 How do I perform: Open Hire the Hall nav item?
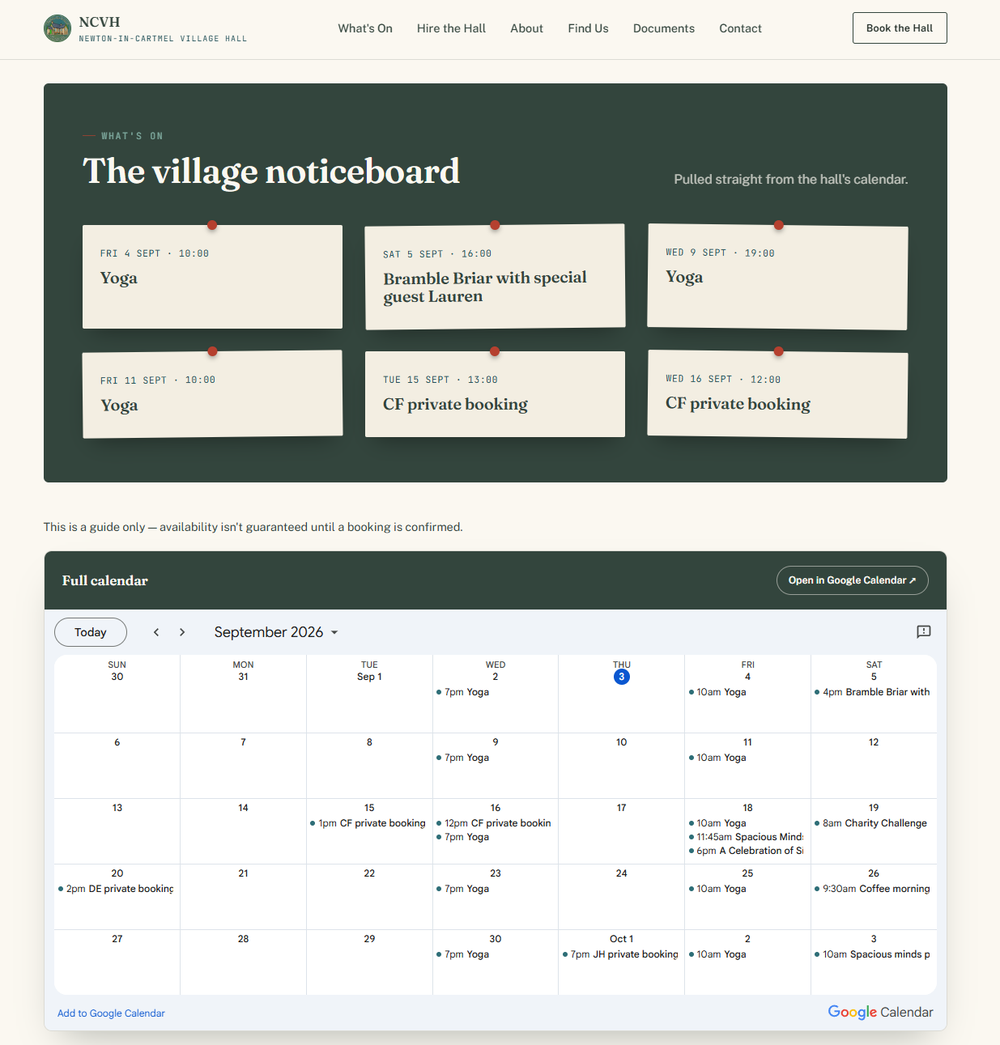pos(451,29)
